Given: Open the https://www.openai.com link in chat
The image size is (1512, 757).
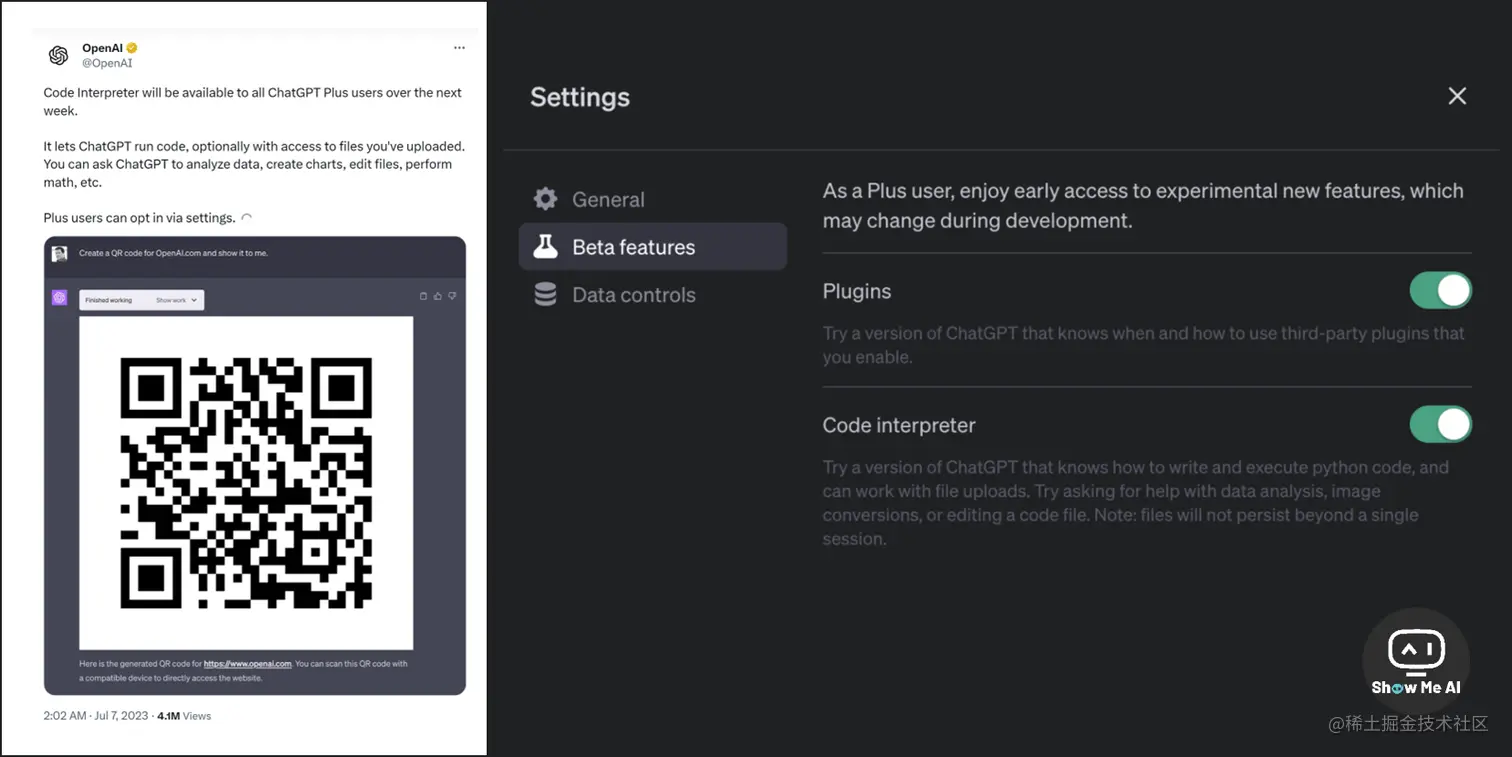Looking at the screenshot, I should point(247,664).
